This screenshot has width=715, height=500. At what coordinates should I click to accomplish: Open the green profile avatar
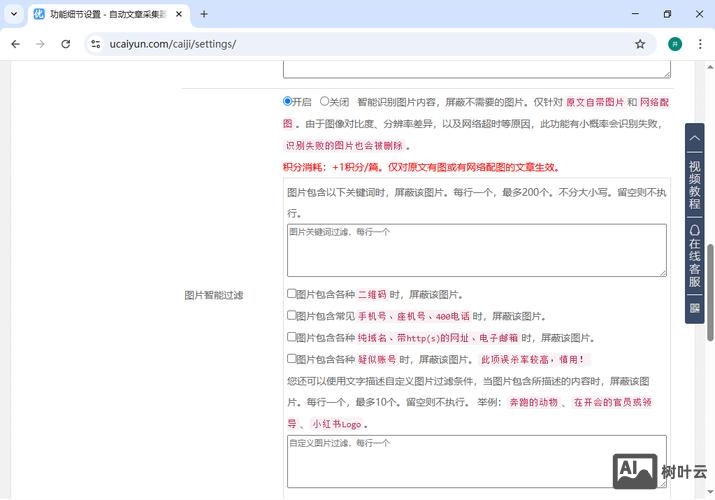(x=675, y=44)
